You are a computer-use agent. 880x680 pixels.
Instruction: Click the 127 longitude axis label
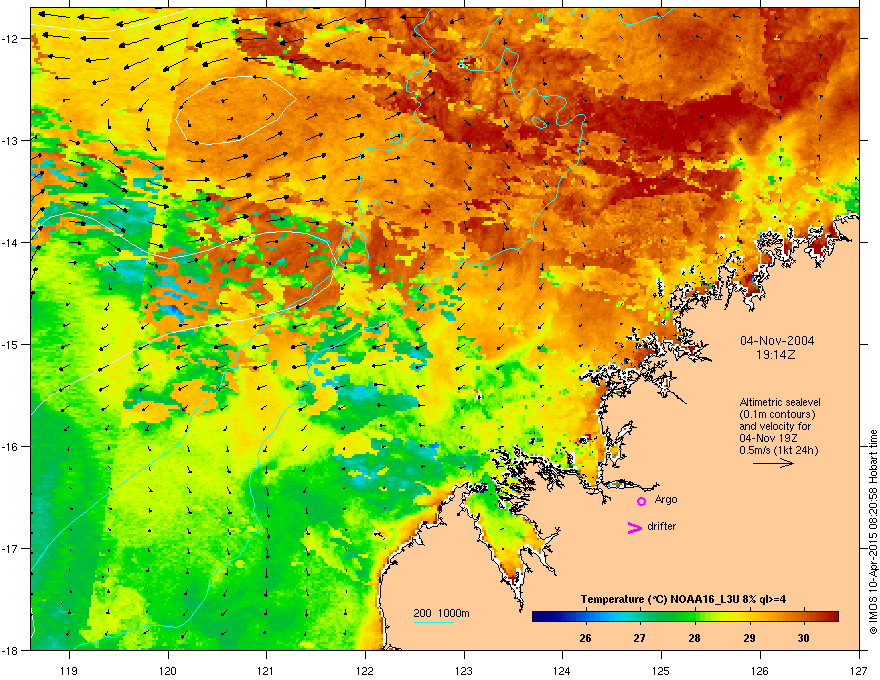pos(859,671)
